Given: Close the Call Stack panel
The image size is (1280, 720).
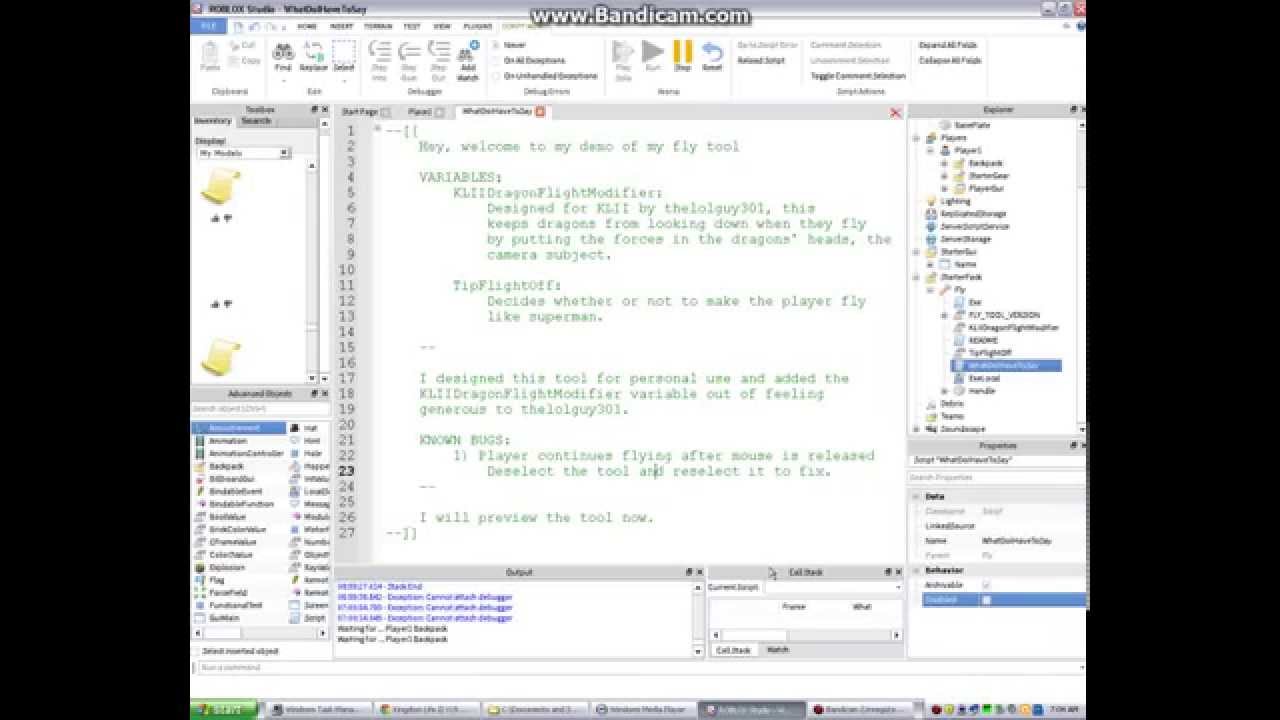Looking at the screenshot, I should pyautogui.click(x=898, y=572).
